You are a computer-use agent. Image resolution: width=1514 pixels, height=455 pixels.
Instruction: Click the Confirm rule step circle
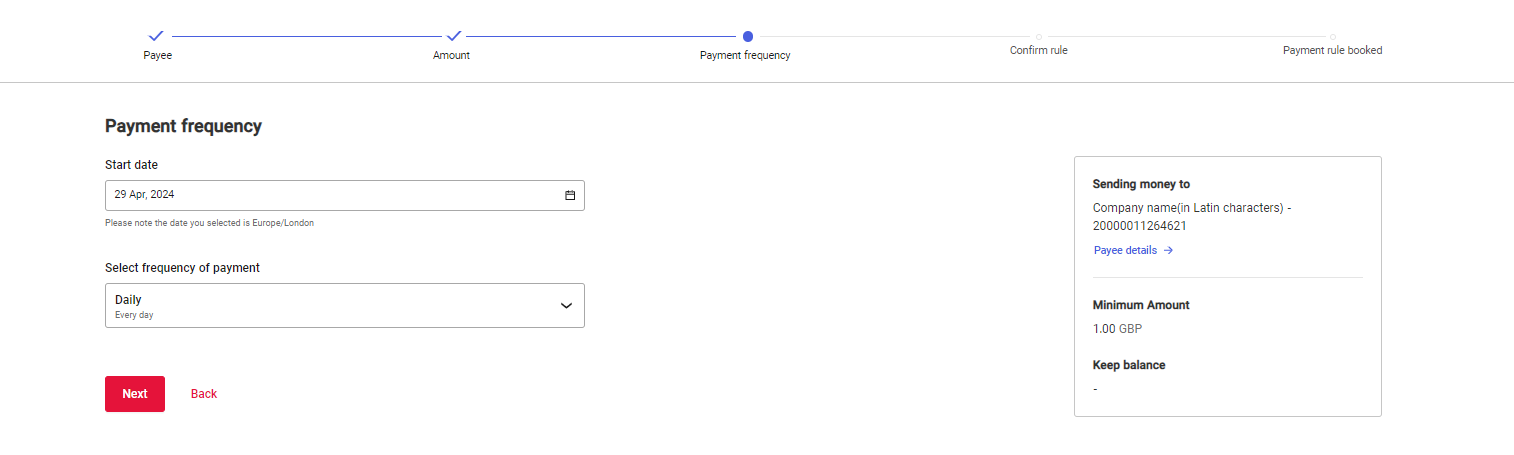point(1039,37)
